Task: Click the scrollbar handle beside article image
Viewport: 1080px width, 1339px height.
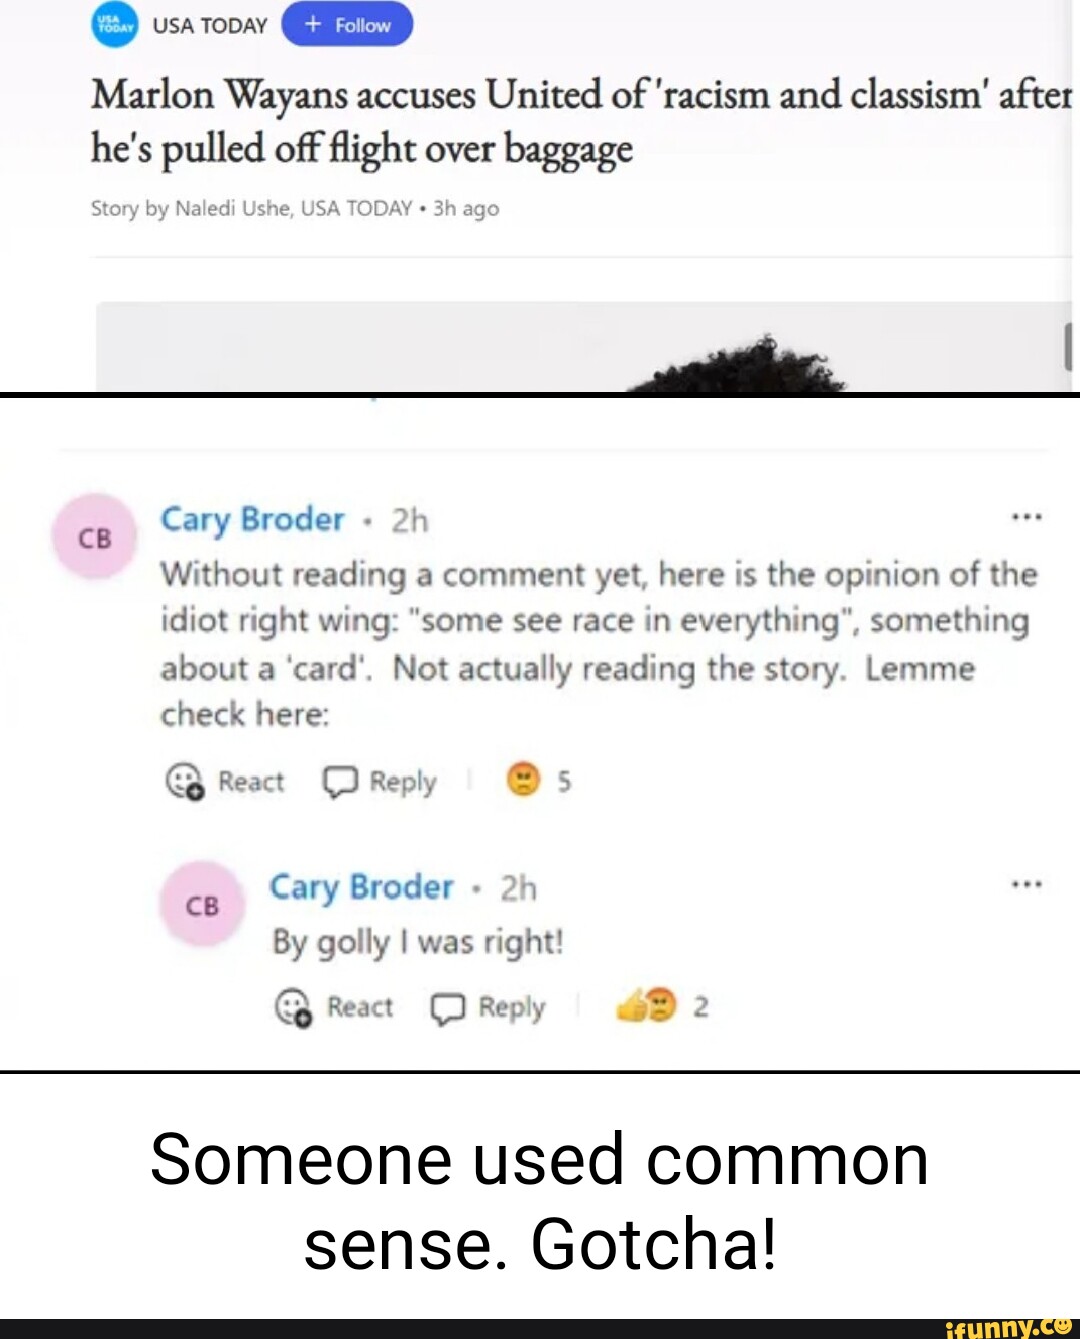Action: [x=1068, y=346]
